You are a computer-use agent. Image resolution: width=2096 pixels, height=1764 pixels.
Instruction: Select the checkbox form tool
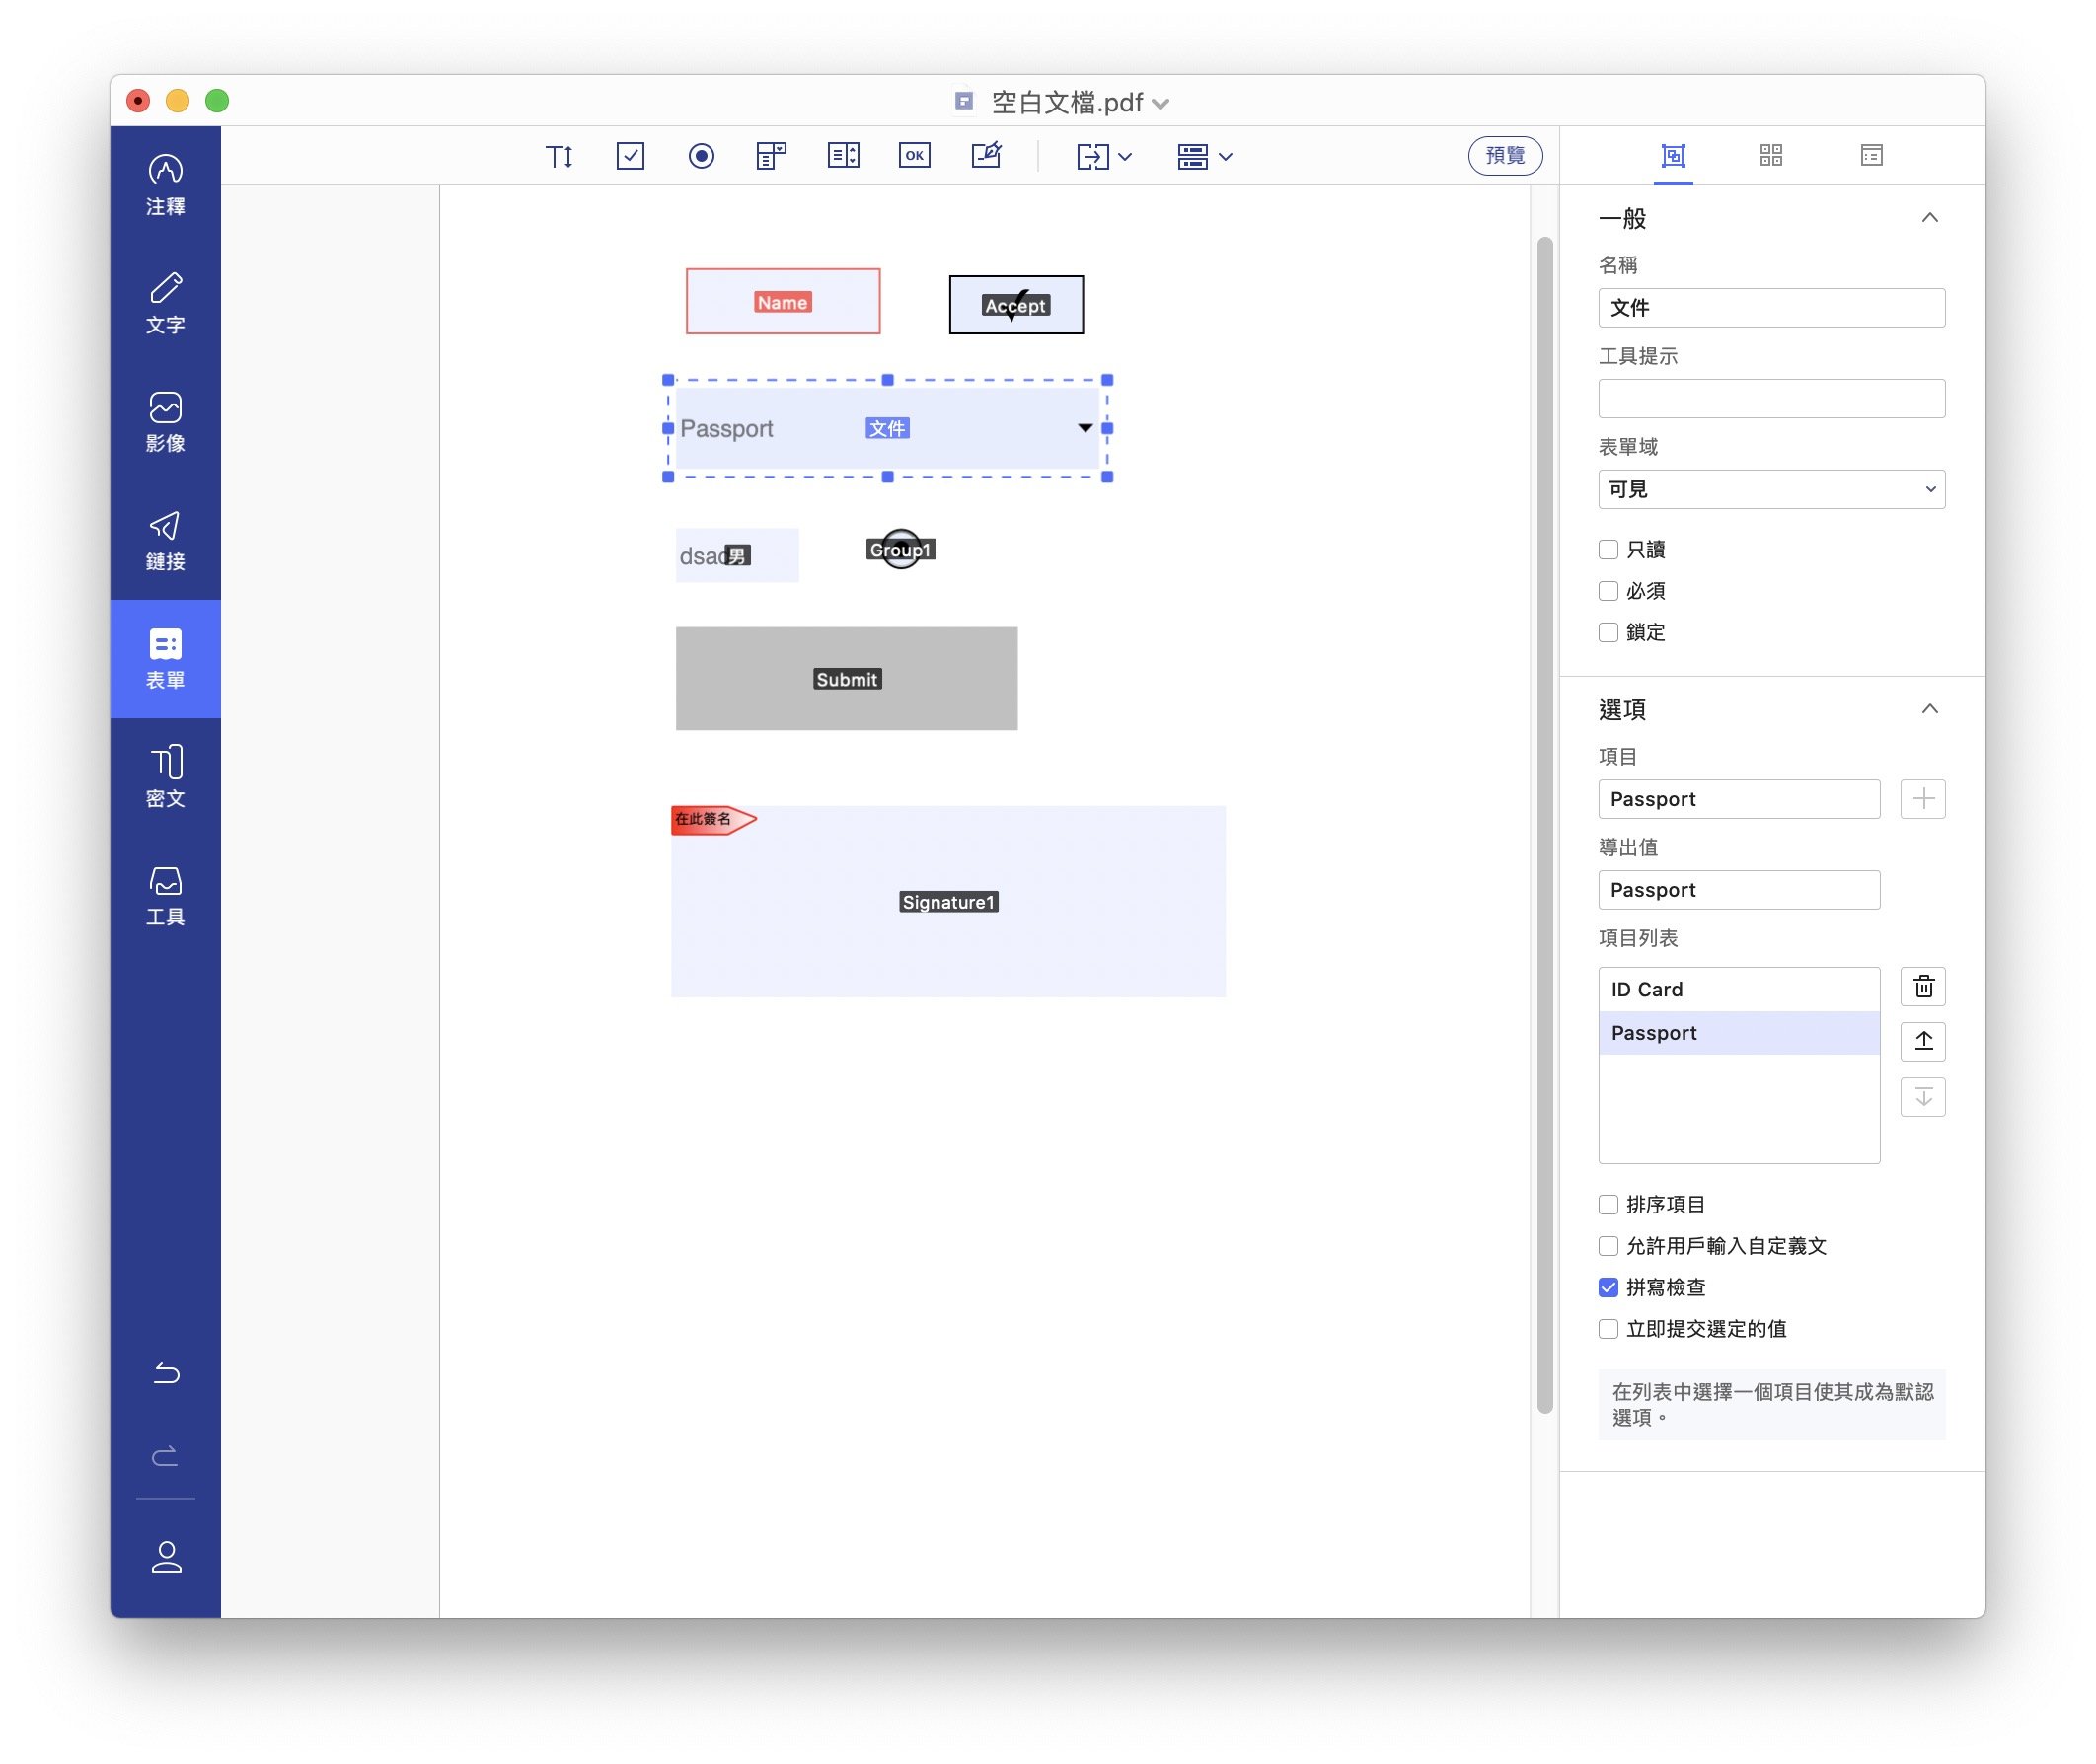(630, 156)
